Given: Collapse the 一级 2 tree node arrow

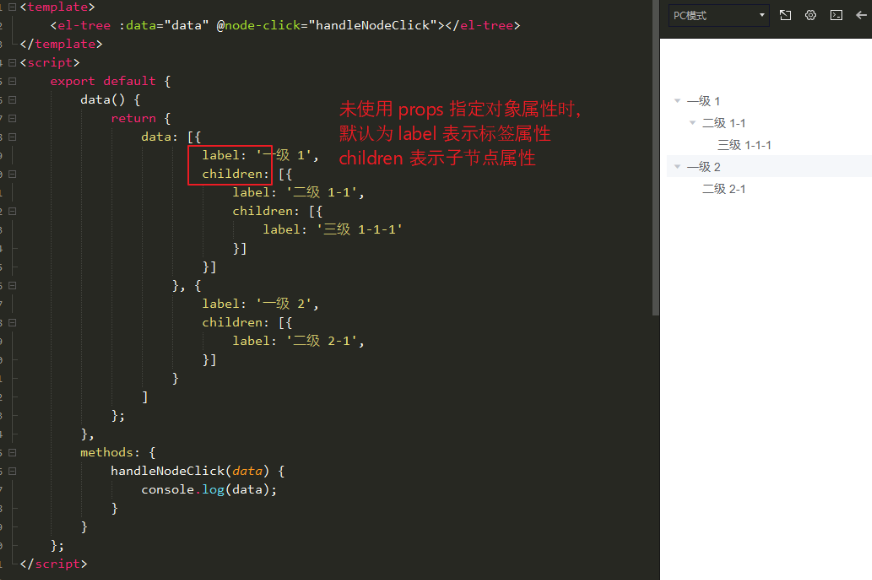Looking at the screenshot, I should pos(678,166).
